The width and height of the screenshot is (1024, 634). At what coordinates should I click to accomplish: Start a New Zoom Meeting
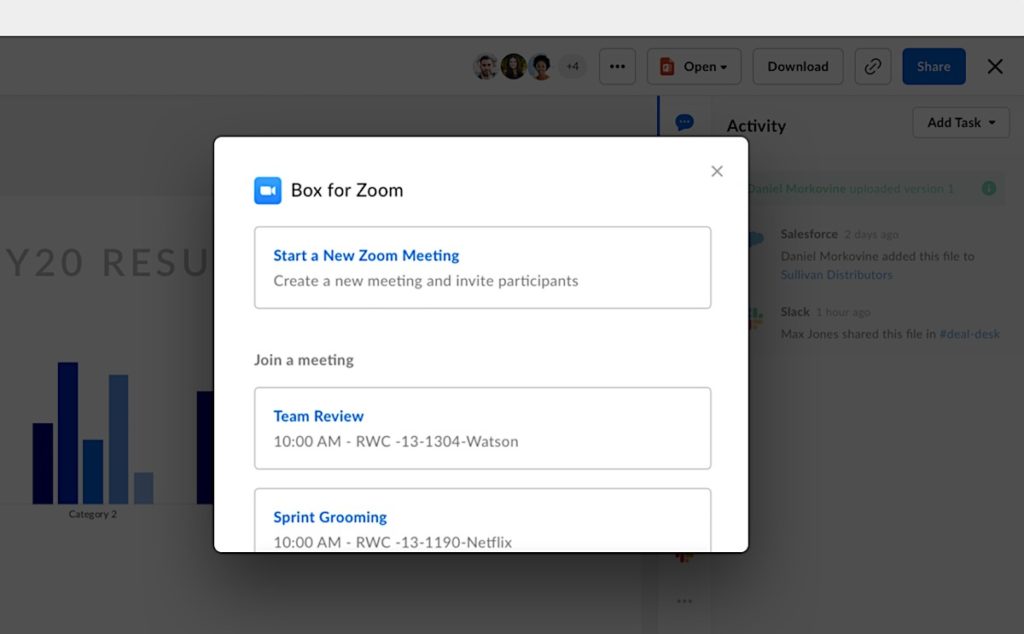[x=483, y=268]
